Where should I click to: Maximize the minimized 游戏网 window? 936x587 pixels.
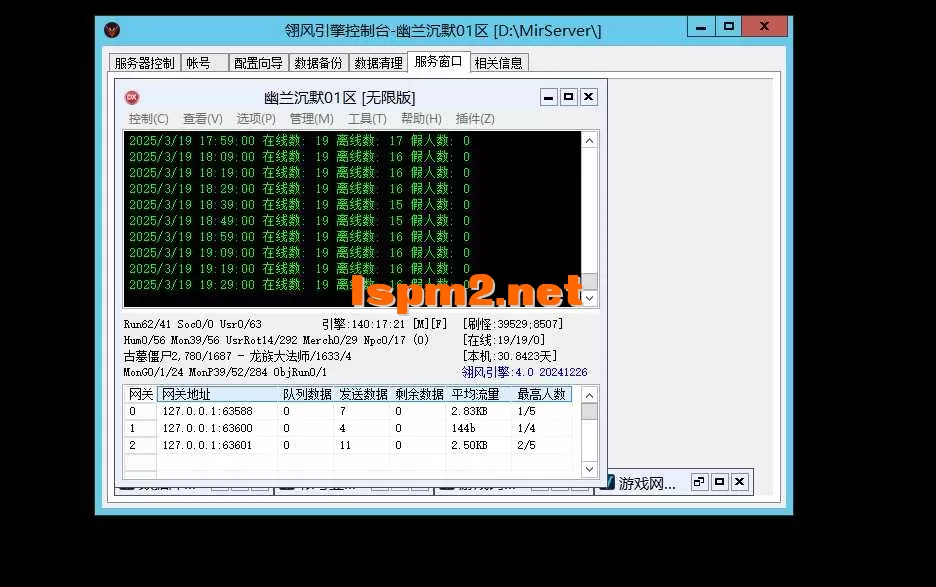(x=719, y=482)
